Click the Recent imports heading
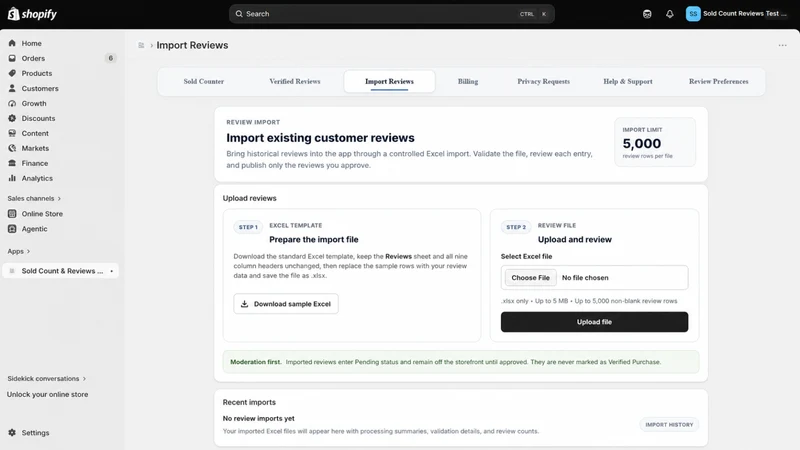 [x=249, y=402]
